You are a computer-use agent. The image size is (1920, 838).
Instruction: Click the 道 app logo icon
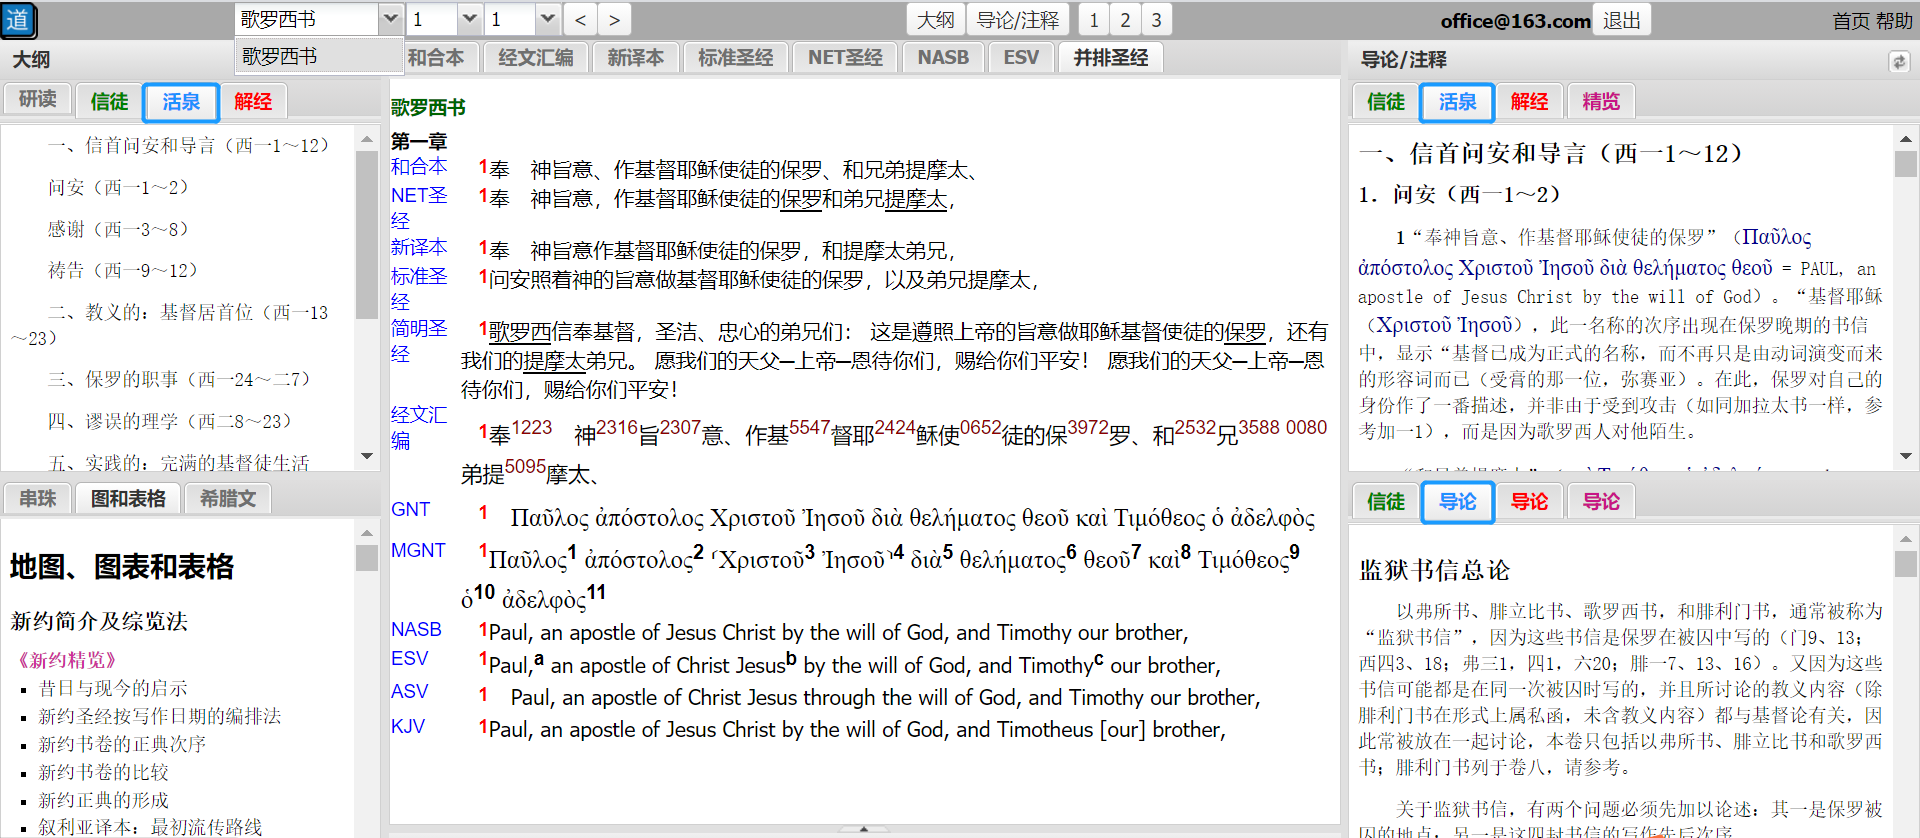19,20
